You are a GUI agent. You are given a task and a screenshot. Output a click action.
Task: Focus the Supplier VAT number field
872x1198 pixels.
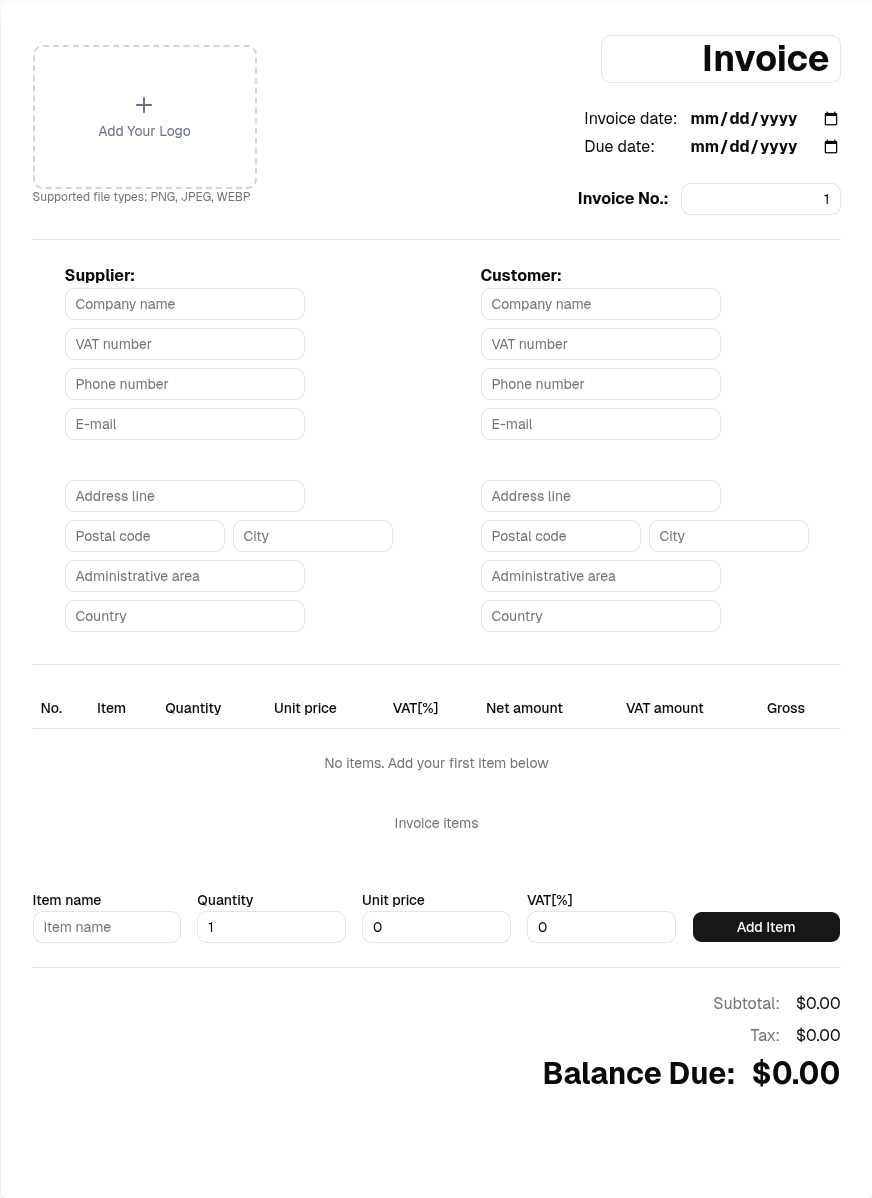(185, 344)
